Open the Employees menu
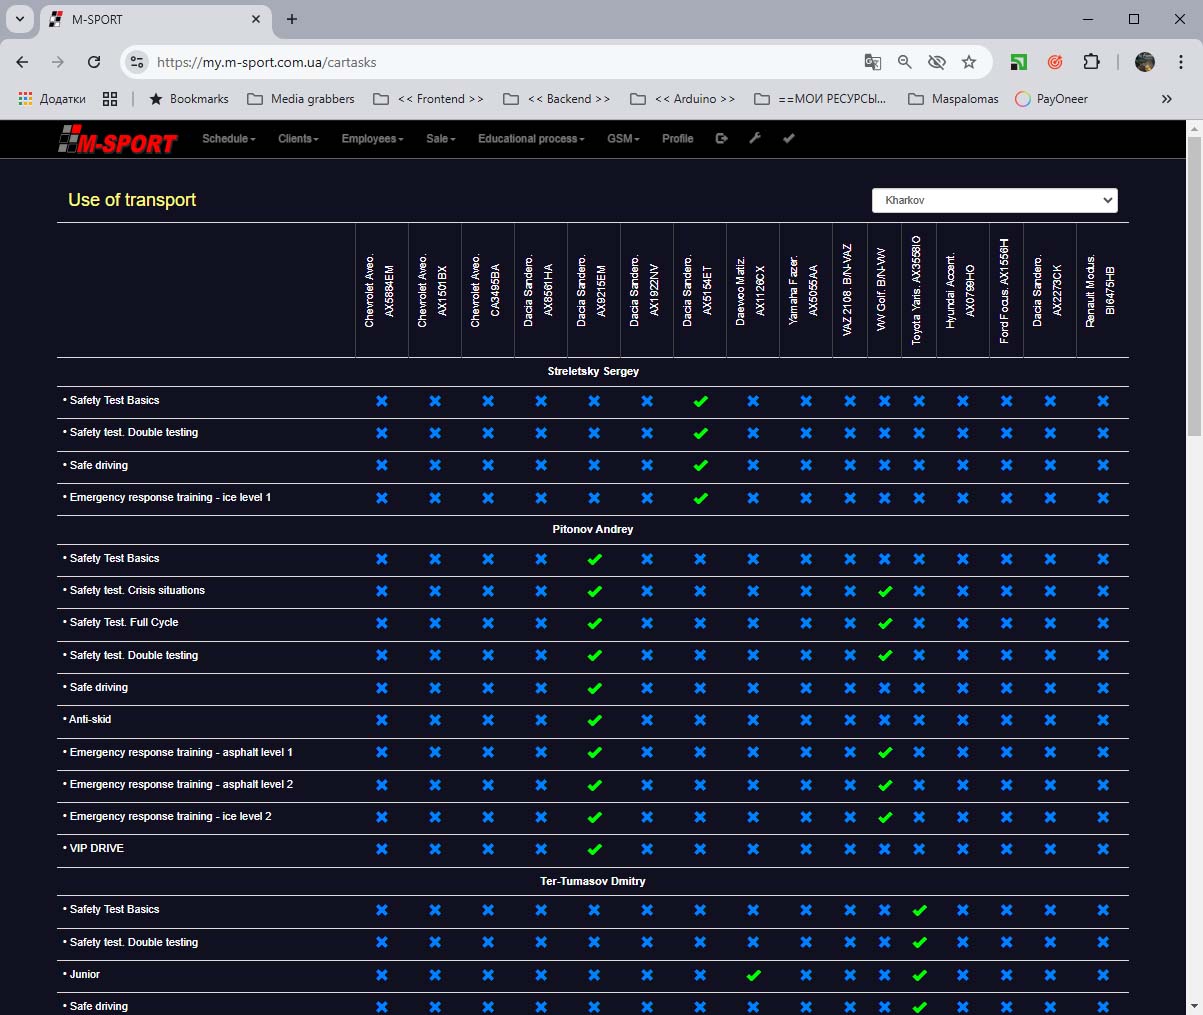The image size is (1203, 1015). pyautogui.click(x=372, y=139)
